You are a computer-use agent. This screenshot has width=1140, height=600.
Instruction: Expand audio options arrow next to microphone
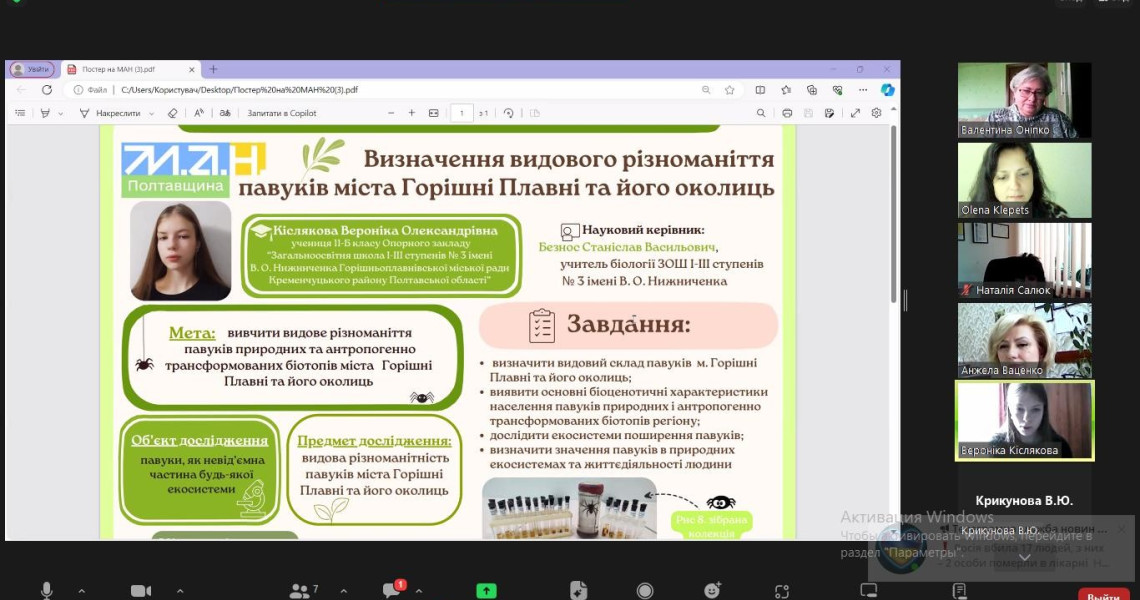[81, 591]
